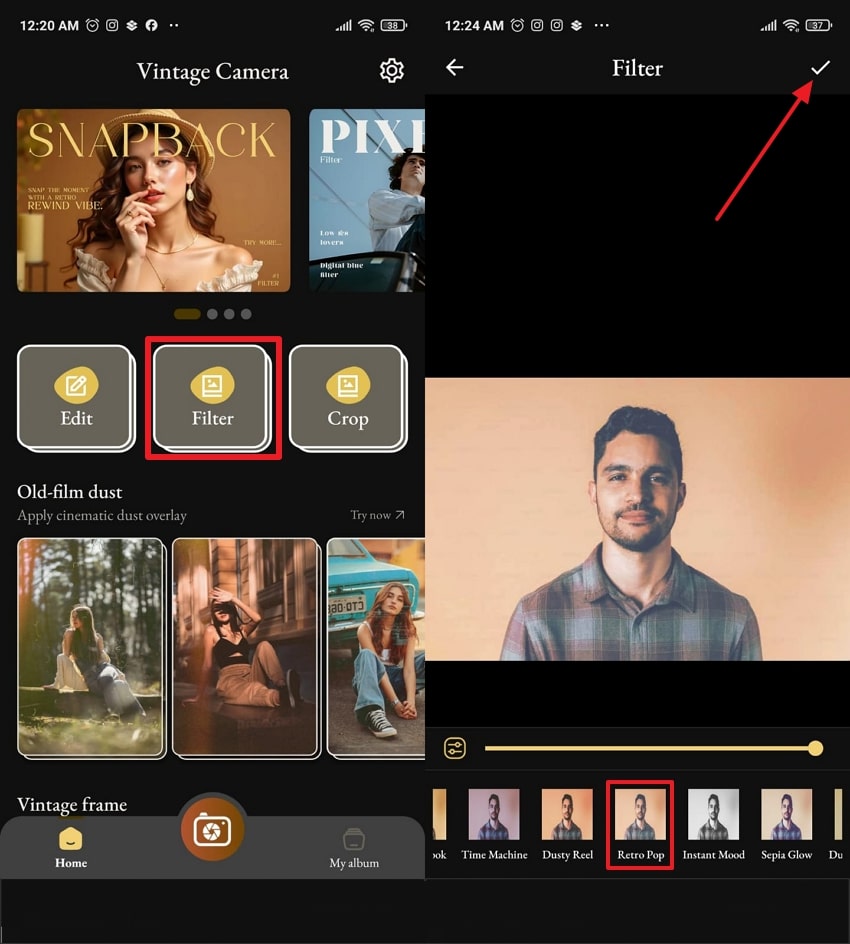Screen dimensions: 850x944
Task: Apply the Dusty Reel filter
Action: pyautogui.click(x=567, y=824)
